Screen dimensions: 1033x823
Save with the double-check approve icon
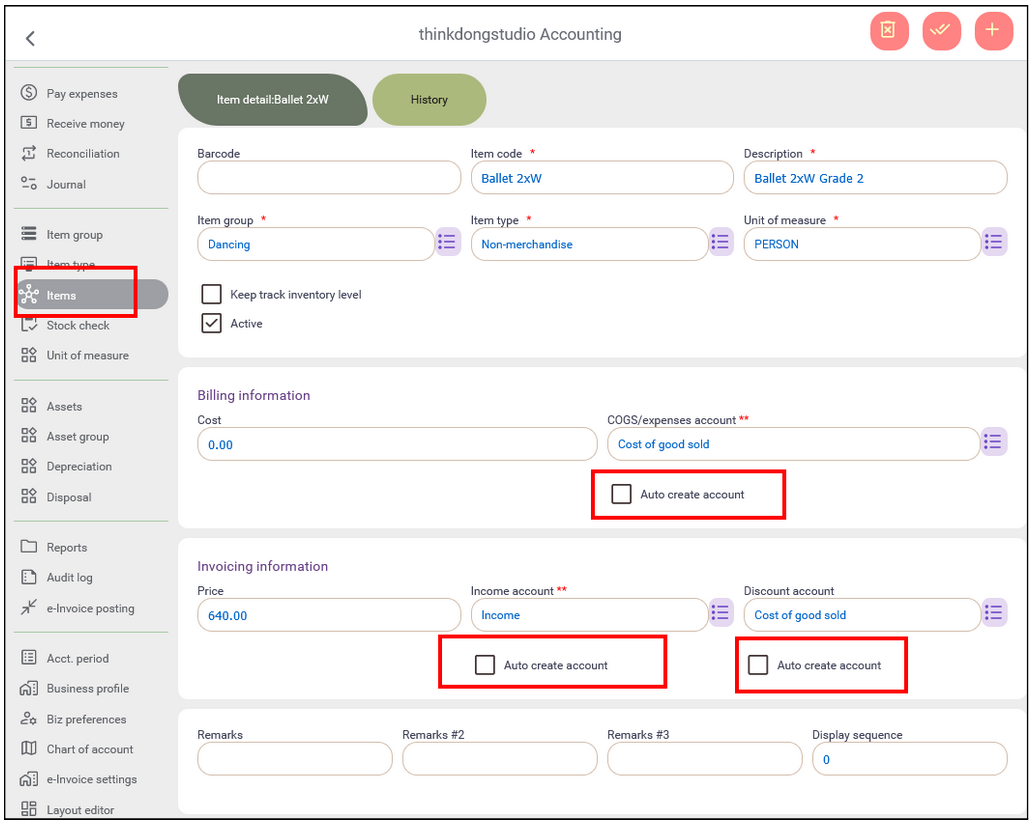pyautogui.click(x=941, y=30)
